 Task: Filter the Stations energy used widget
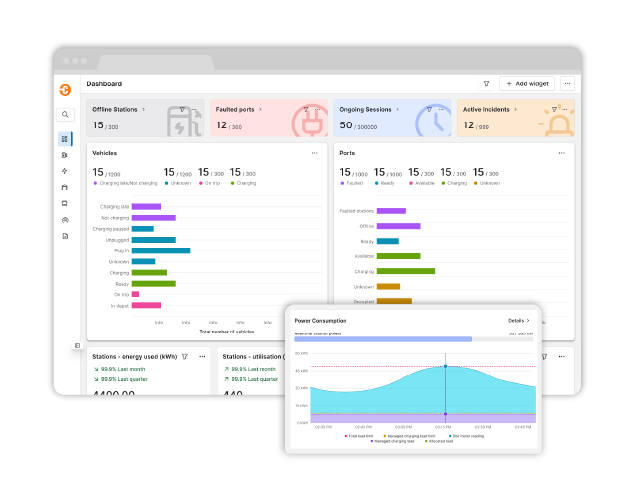point(185,356)
